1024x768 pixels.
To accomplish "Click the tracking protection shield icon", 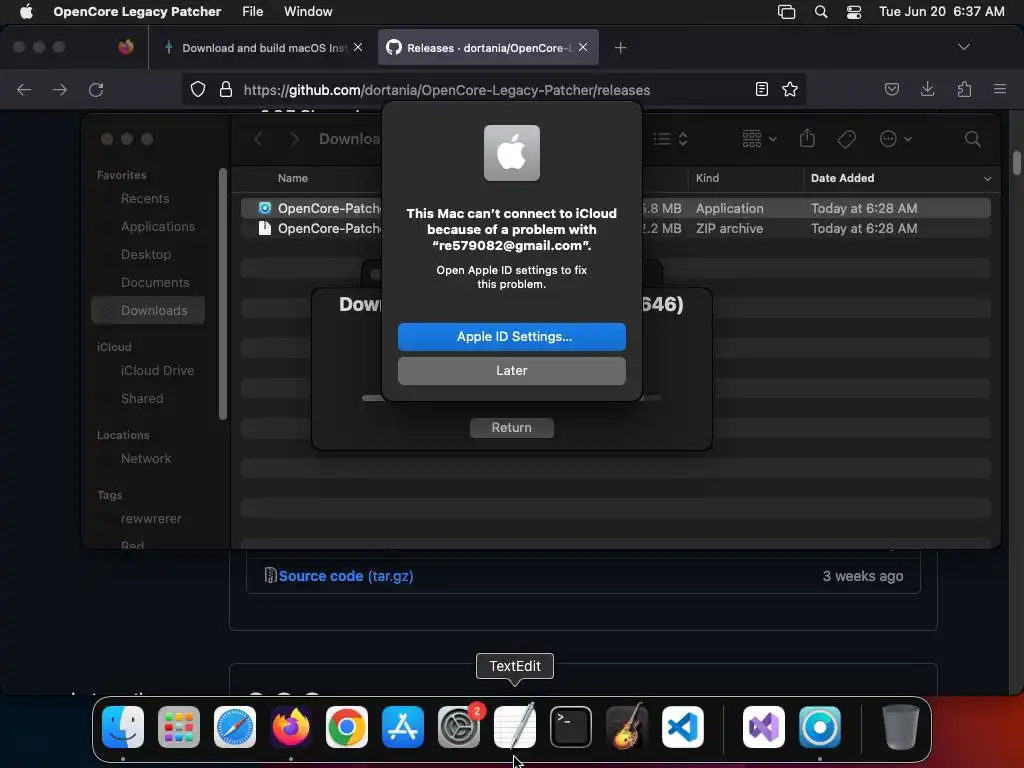I will tap(198, 89).
